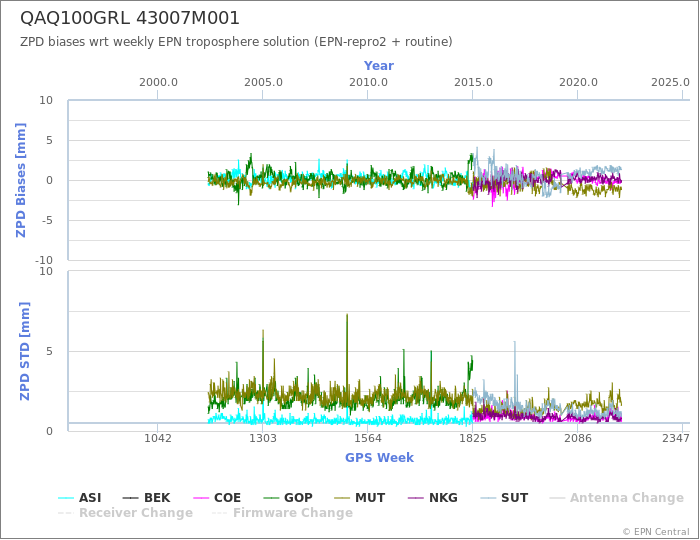The height and width of the screenshot is (540, 700).
Task: Toggle the MUT series in legend
Action: (359, 498)
